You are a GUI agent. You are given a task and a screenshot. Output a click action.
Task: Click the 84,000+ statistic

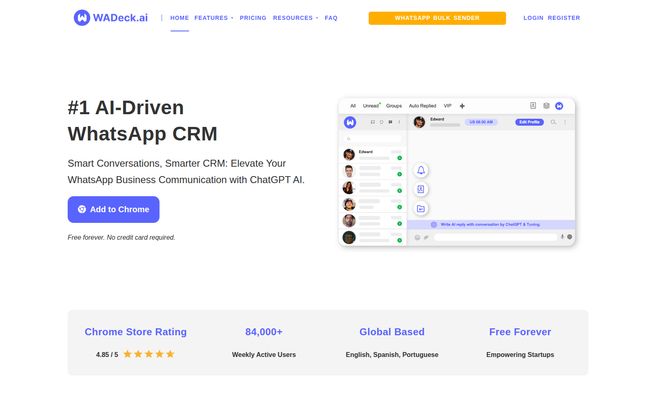(x=264, y=332)
